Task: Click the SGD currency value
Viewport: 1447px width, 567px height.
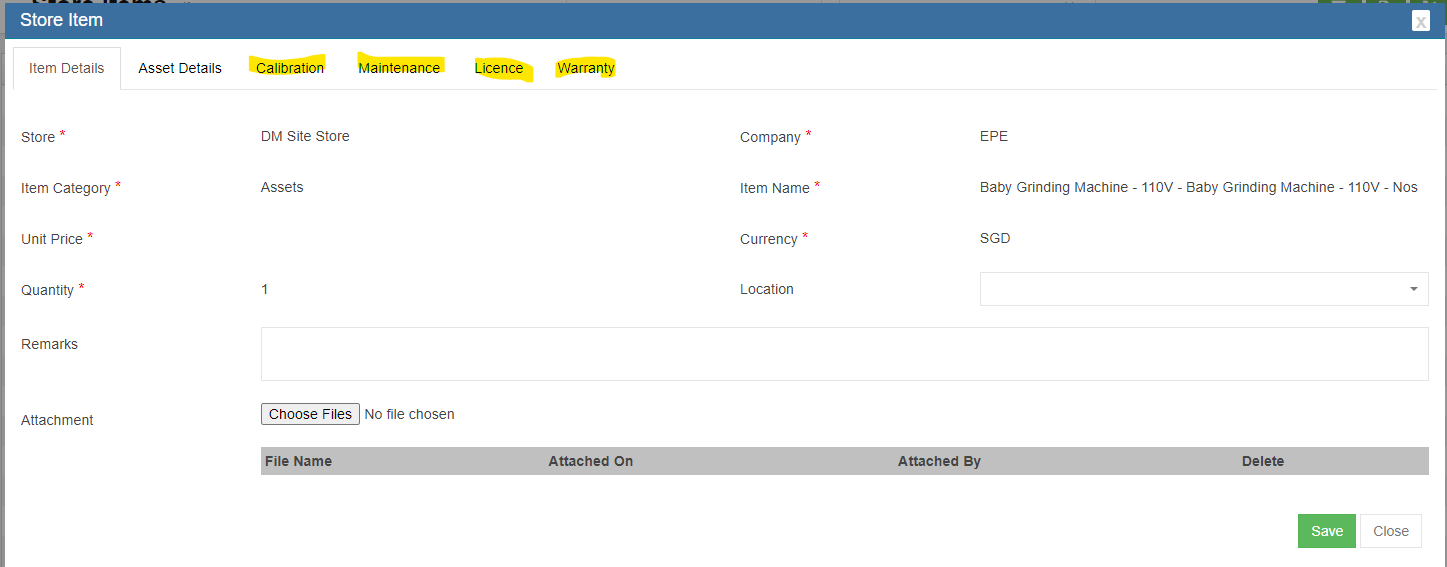Action: click(995, 238)
